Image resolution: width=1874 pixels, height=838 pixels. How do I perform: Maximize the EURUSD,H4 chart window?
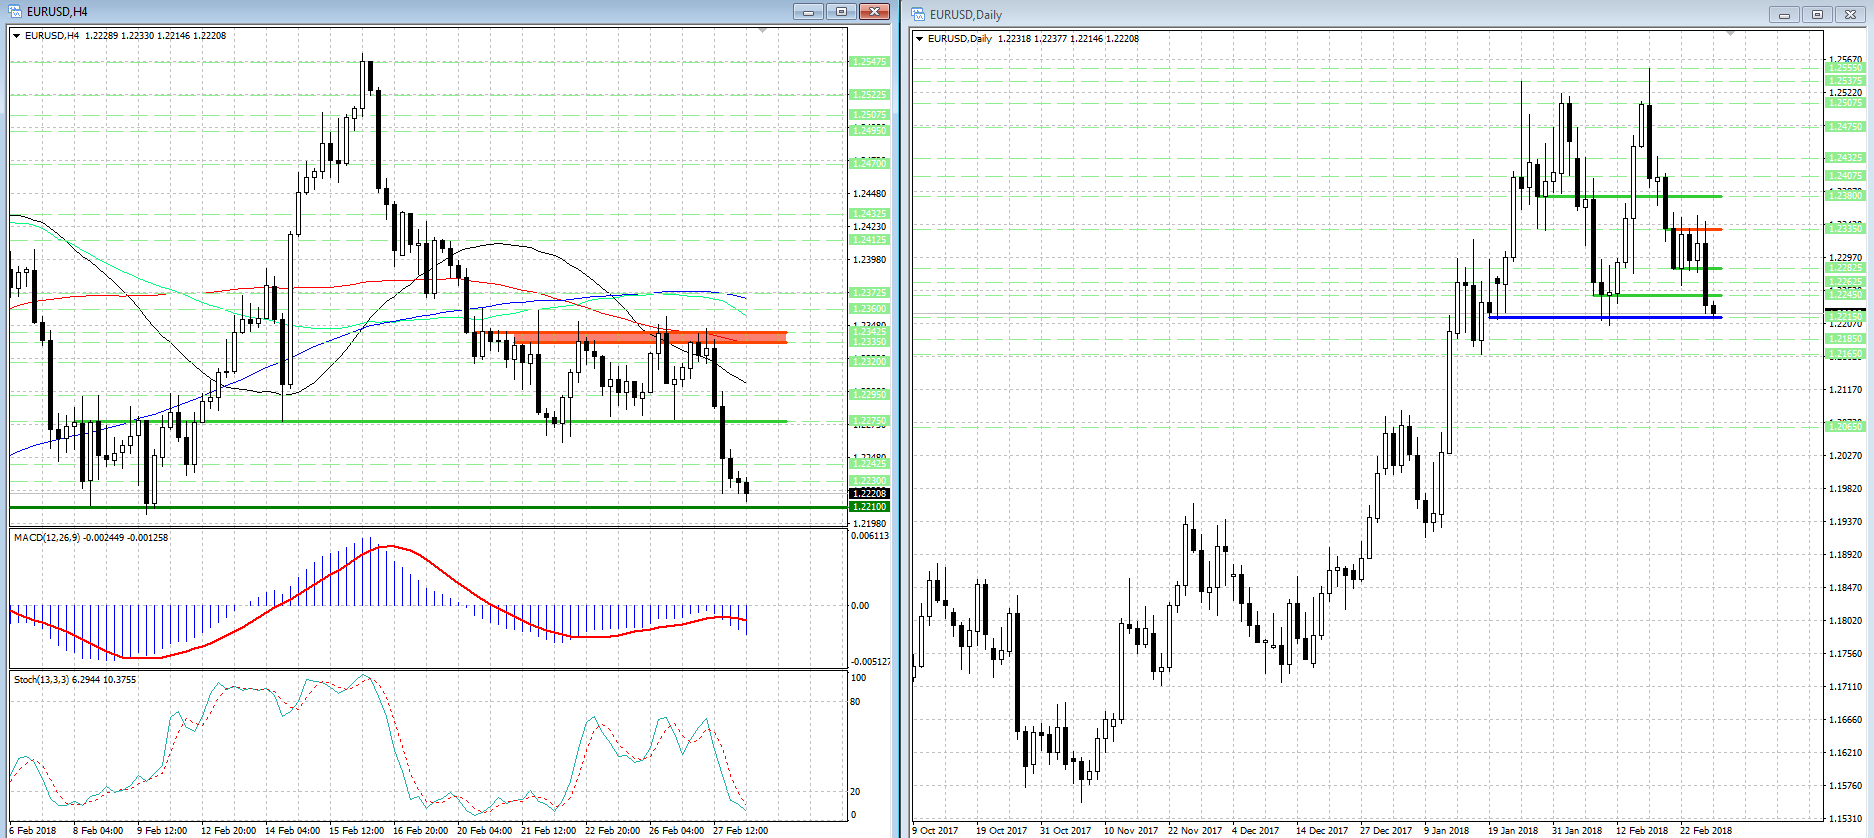[x=841, y=12]
